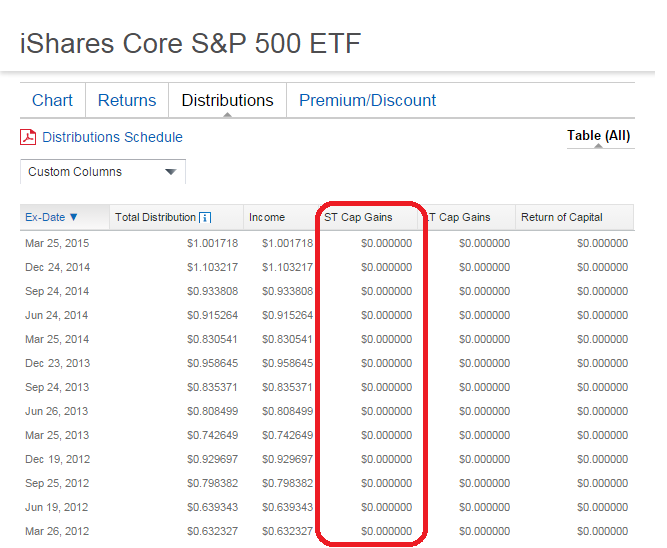Select the Sep 25, 2012 date cell
Screen dimensions: 667x548
[x=57, y=483]
